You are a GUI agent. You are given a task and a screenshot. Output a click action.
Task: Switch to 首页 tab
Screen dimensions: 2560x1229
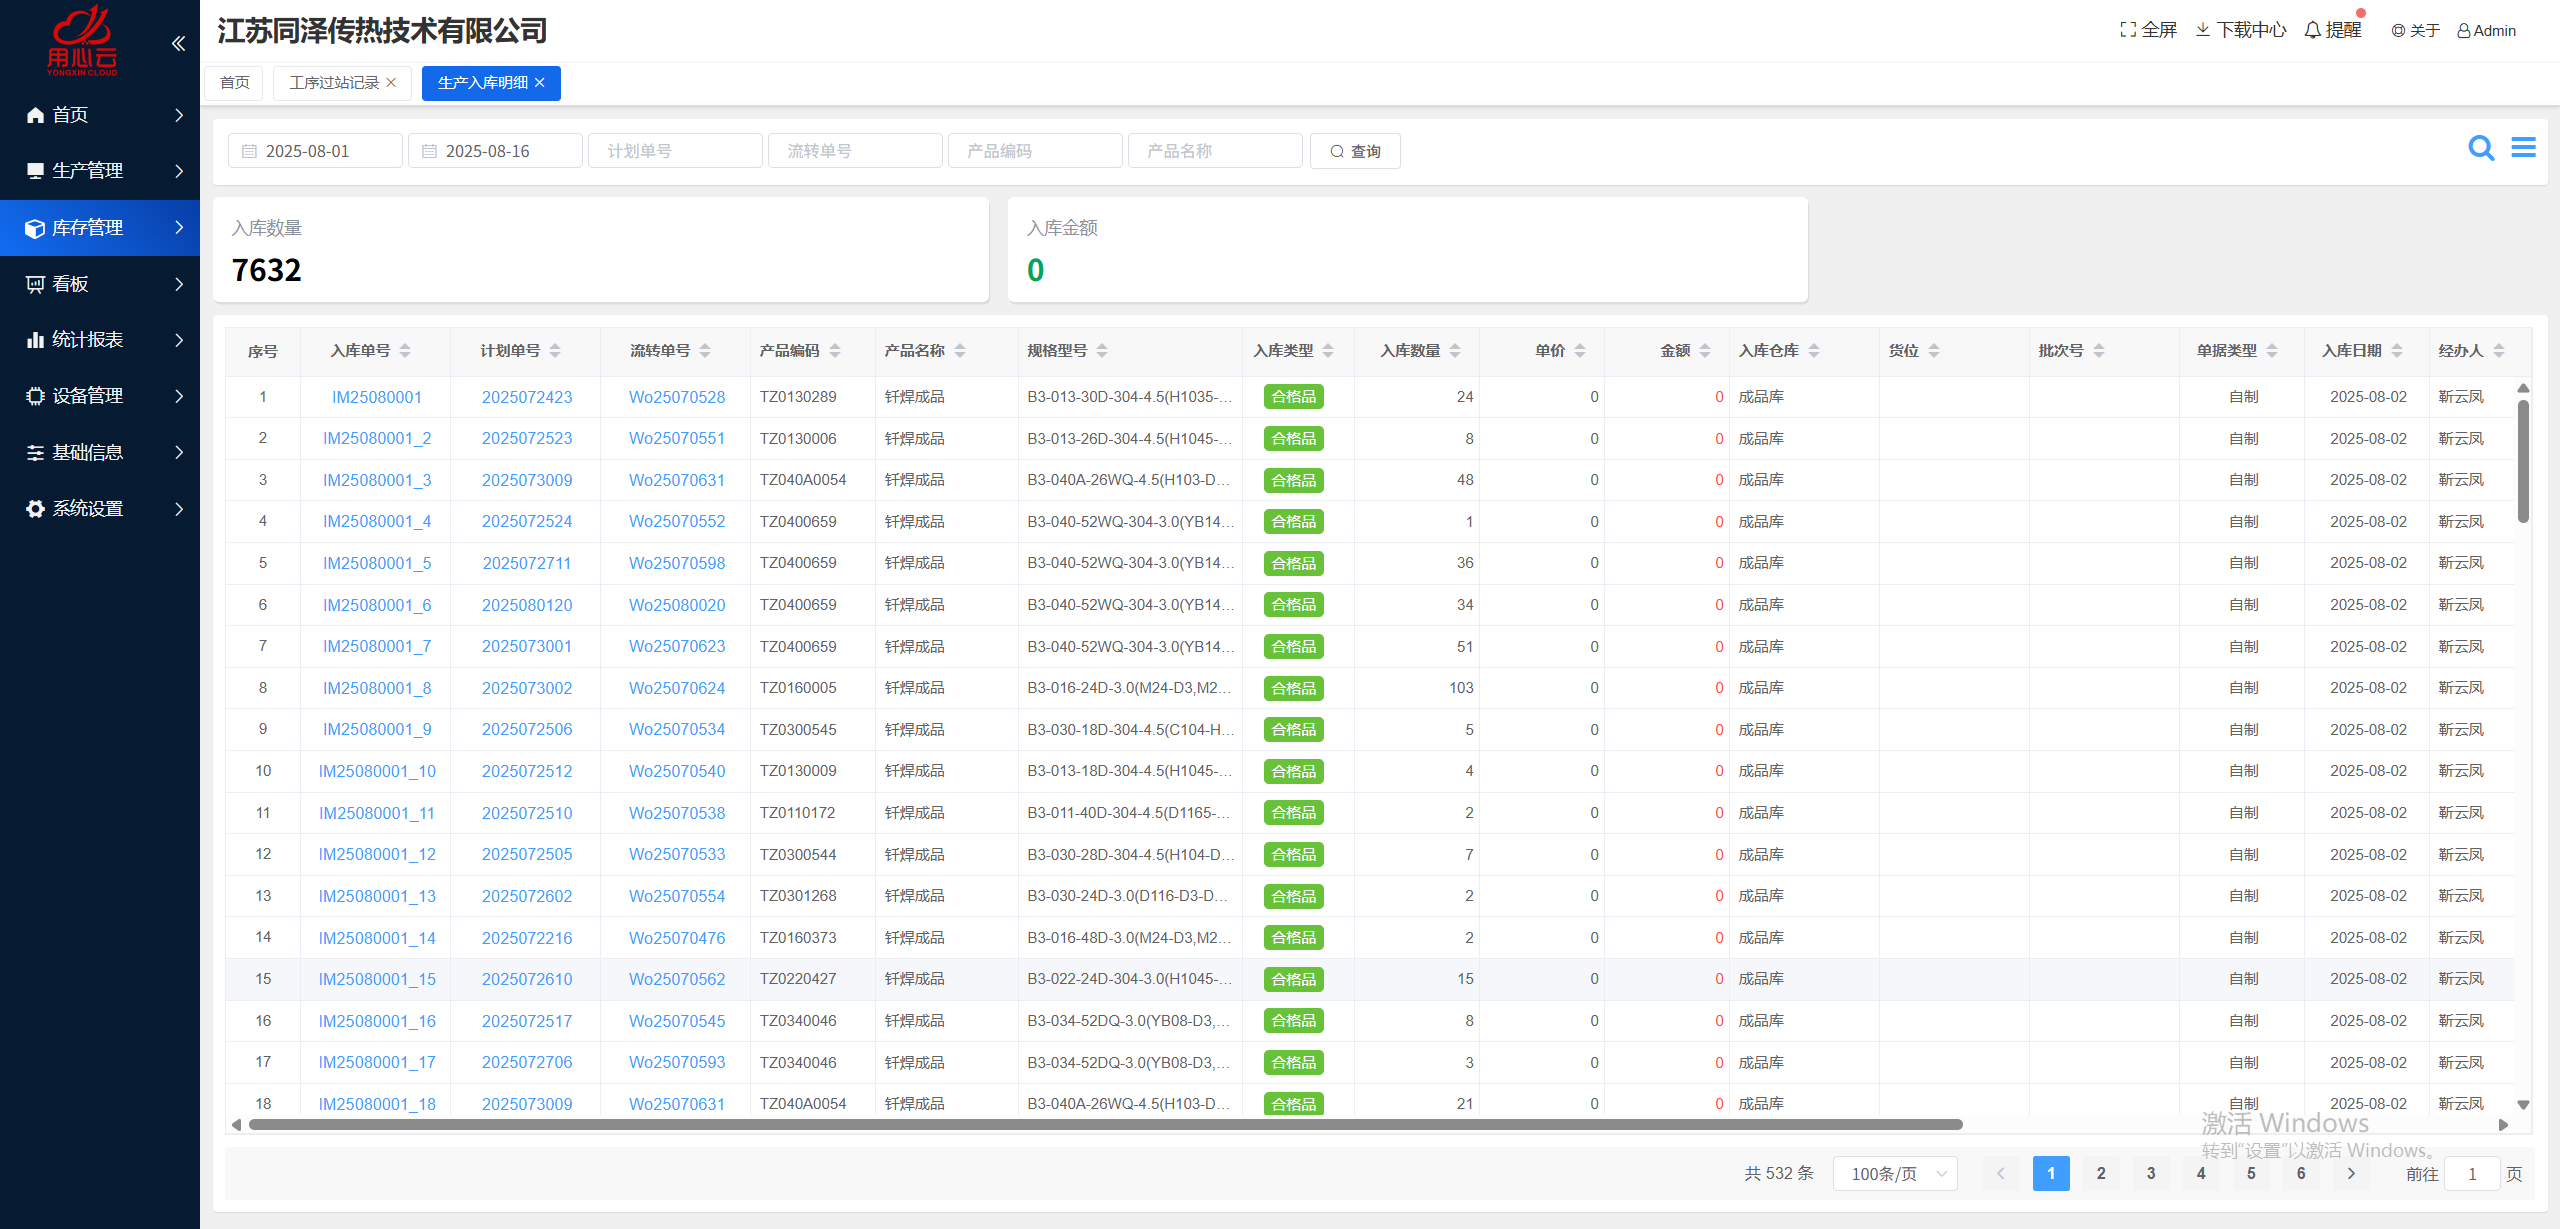pos(235,83)
